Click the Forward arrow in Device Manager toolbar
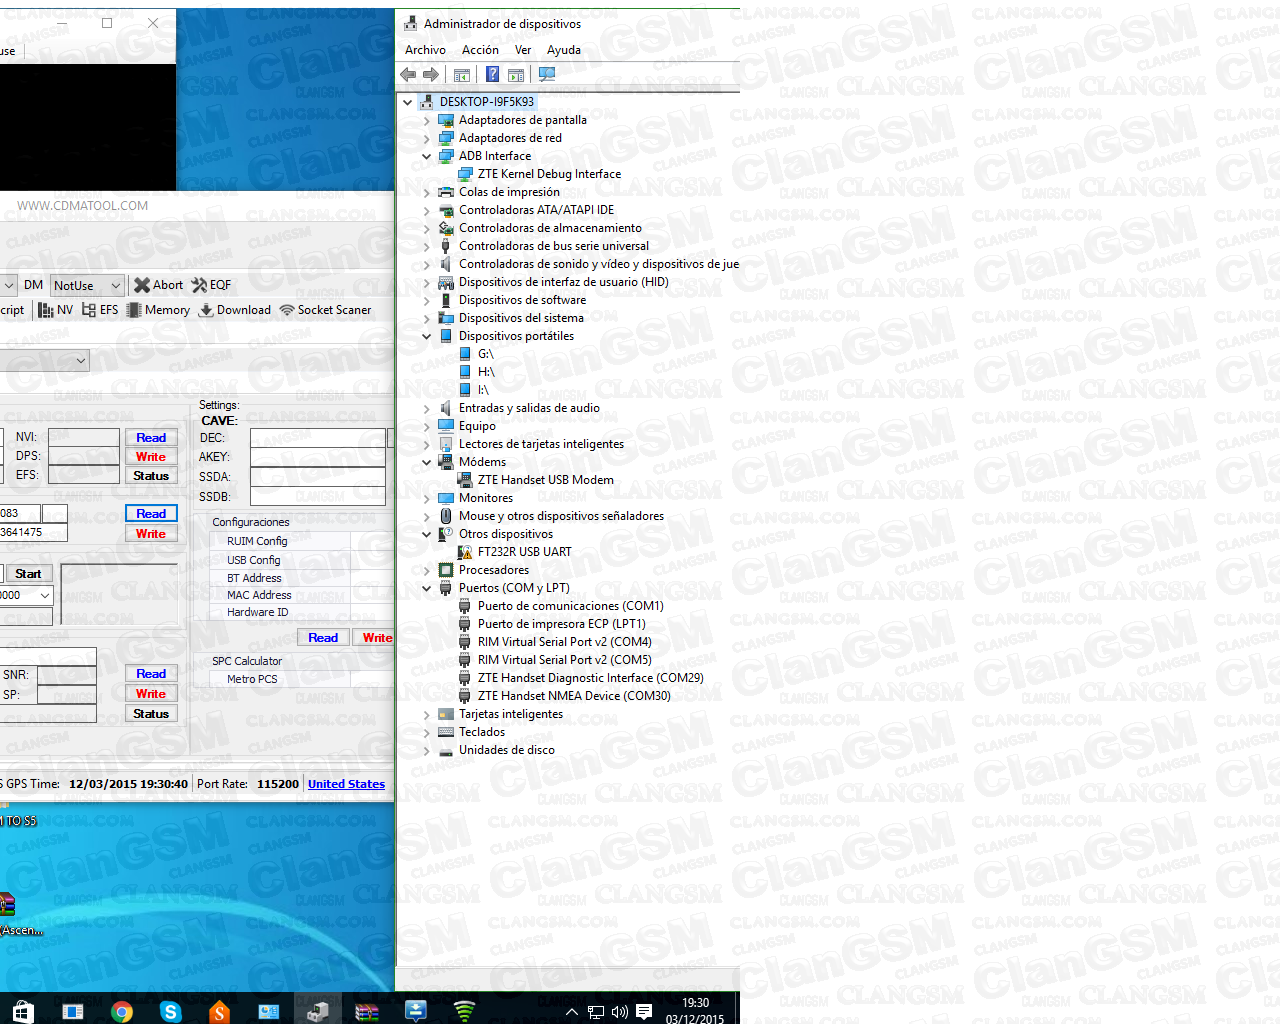 tap(431, 75)
